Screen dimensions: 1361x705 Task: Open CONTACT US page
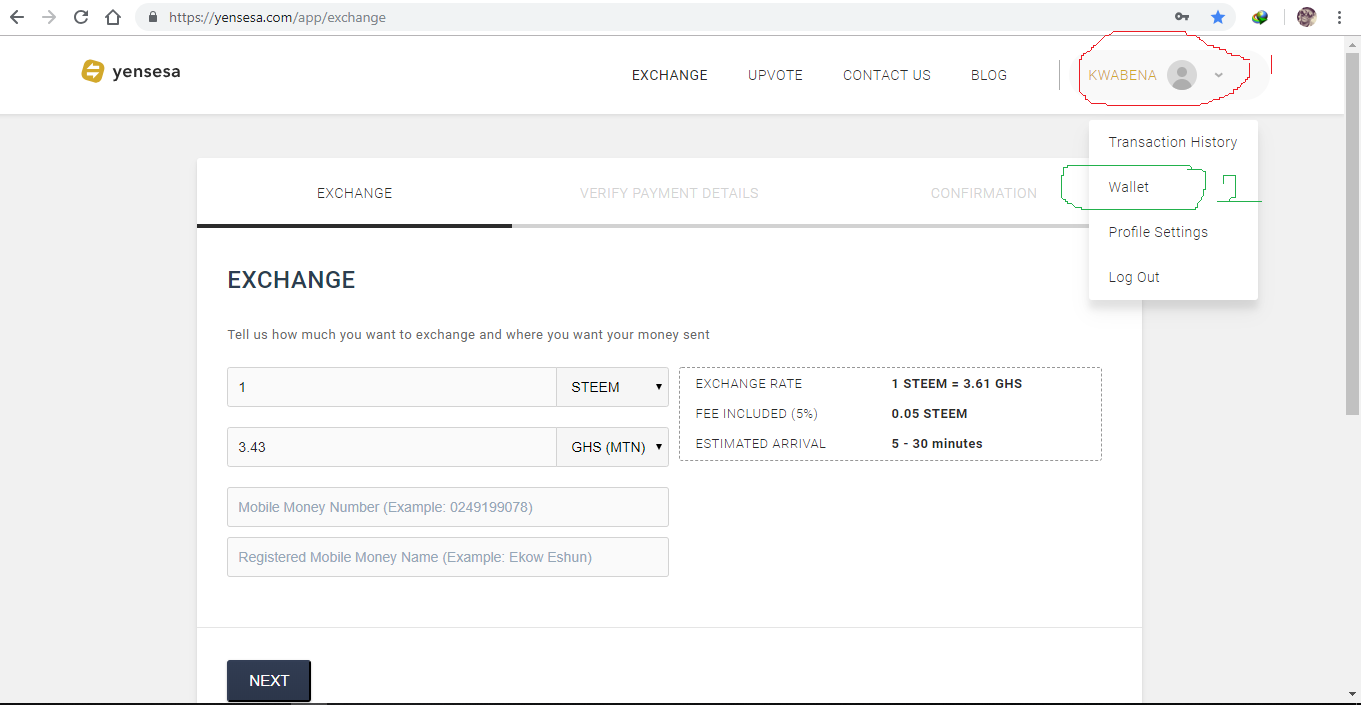887,75
